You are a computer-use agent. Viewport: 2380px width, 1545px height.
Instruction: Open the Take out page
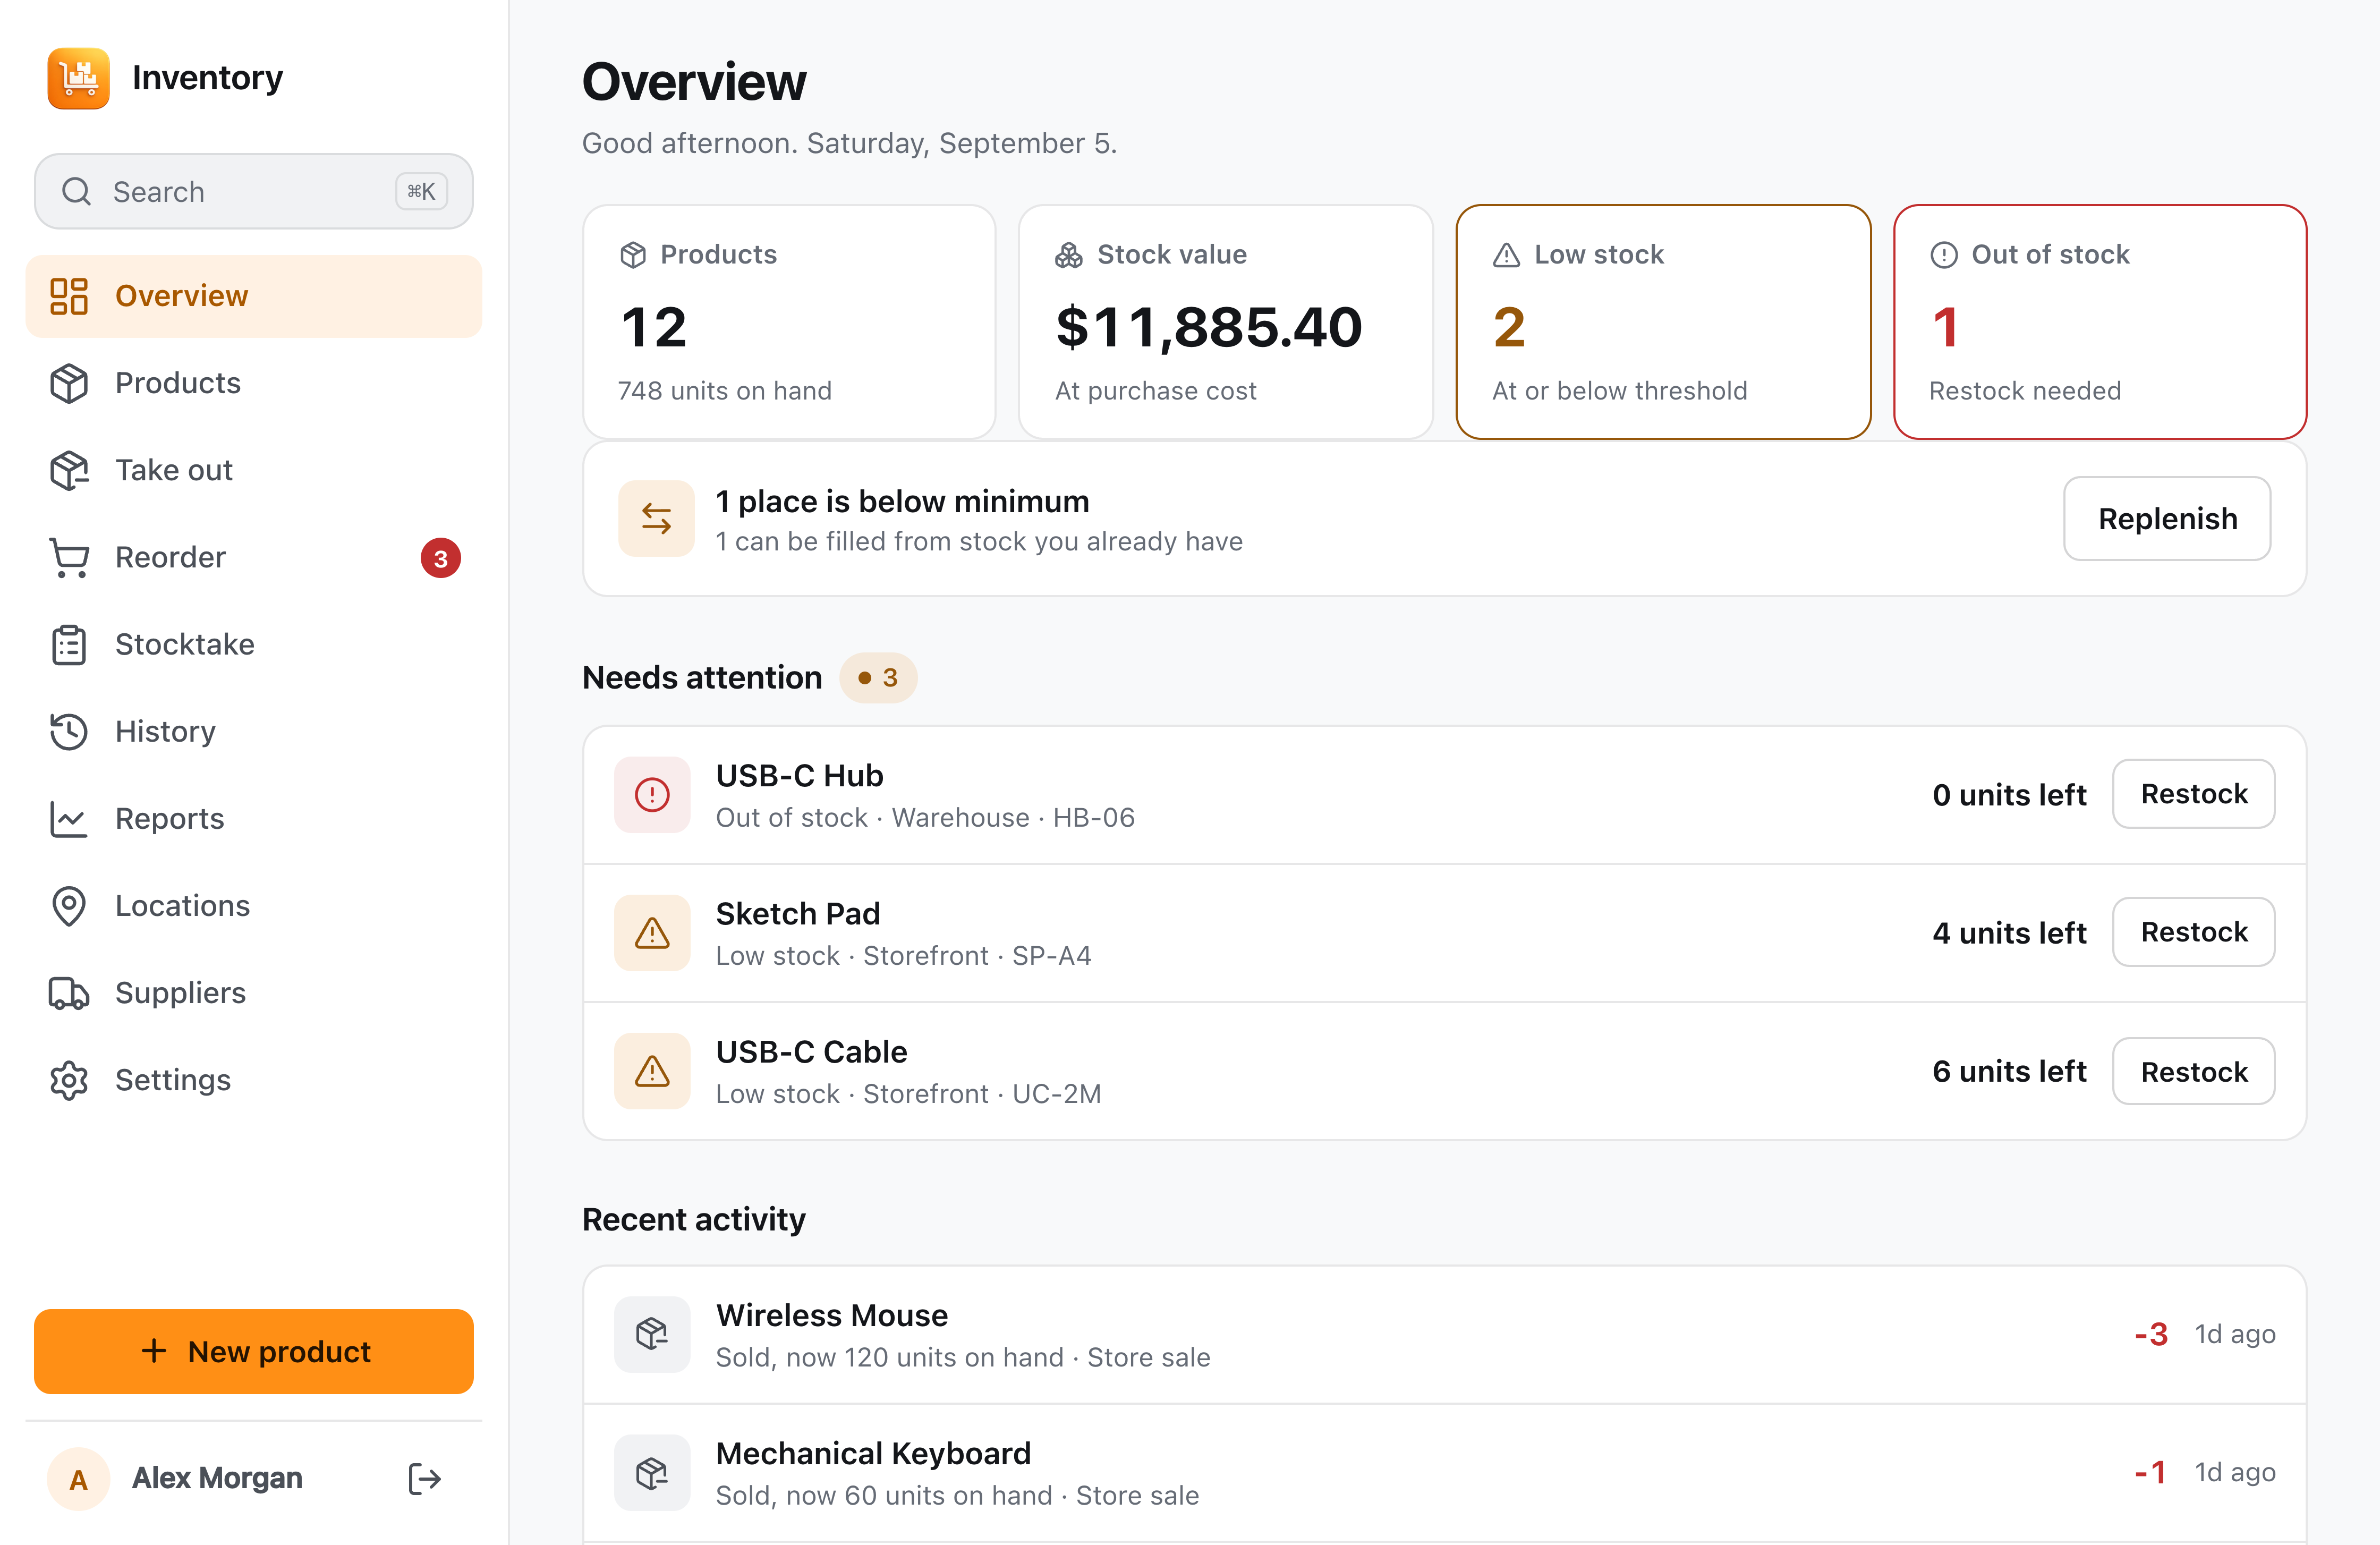point(254,470)
